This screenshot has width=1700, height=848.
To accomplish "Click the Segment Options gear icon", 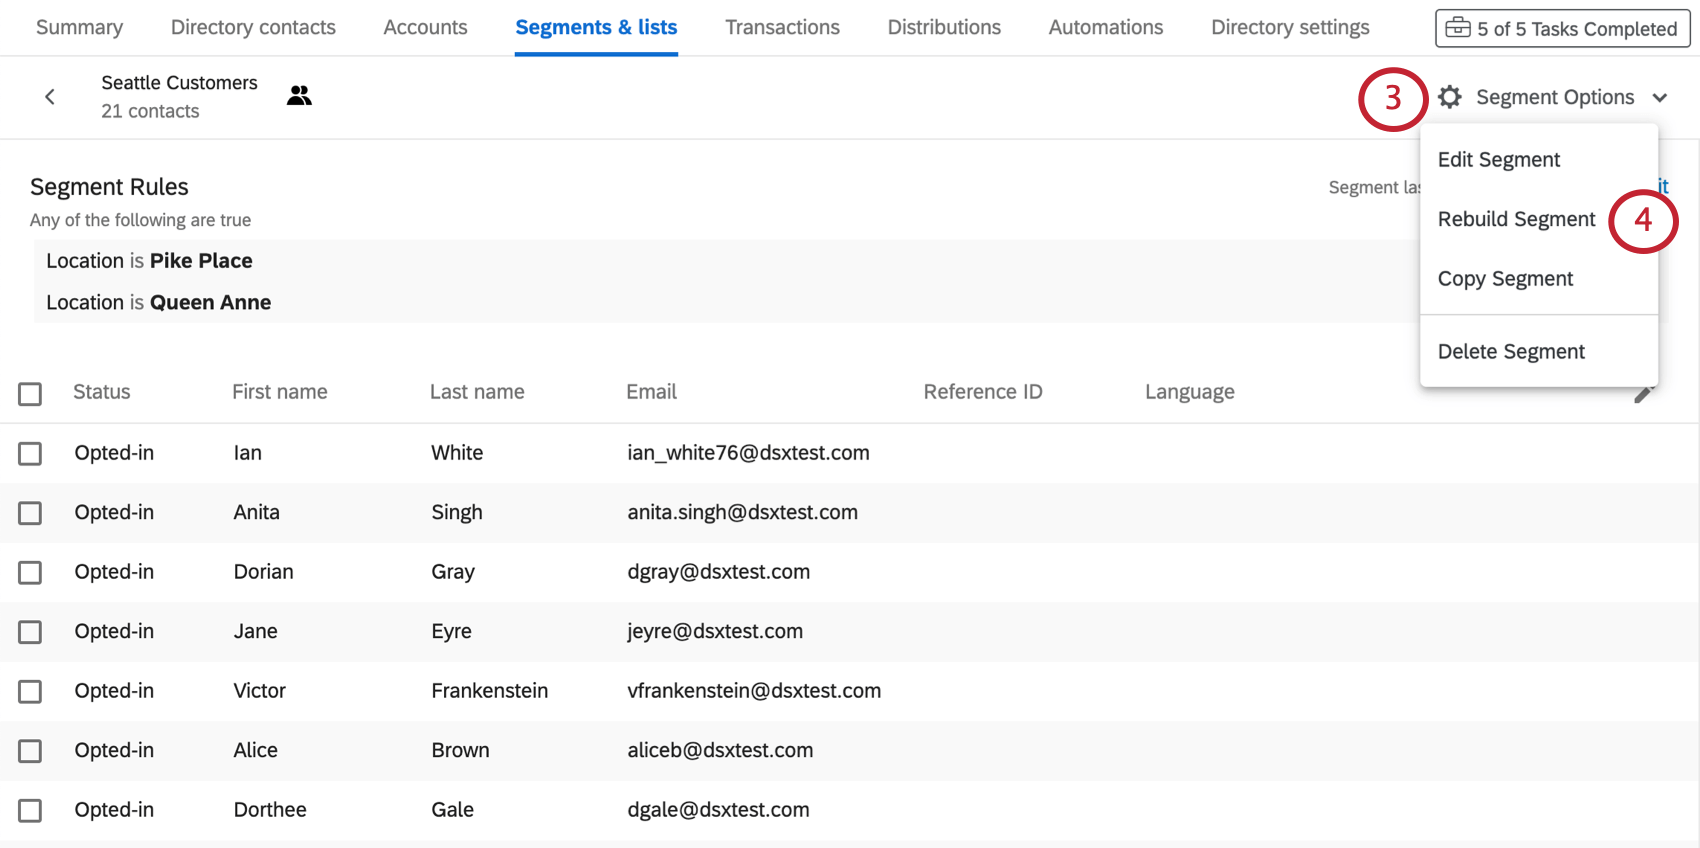I will 1449,97.
